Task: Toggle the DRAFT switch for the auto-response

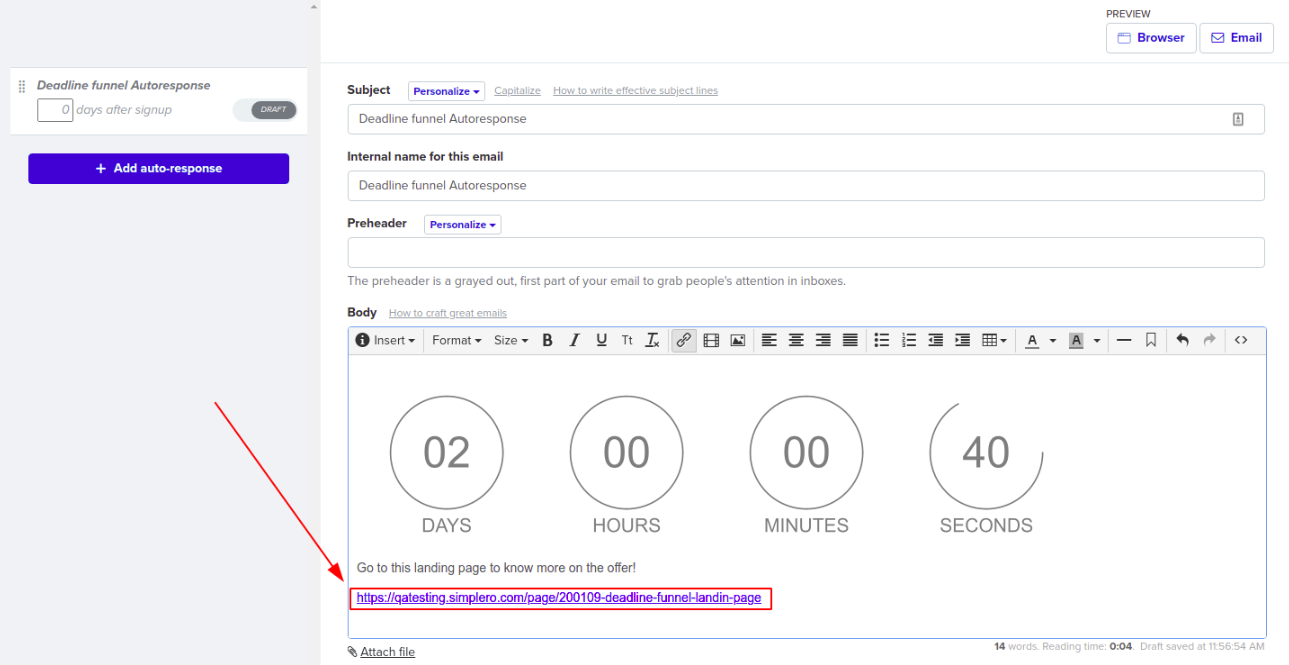Action: (264, 110)
